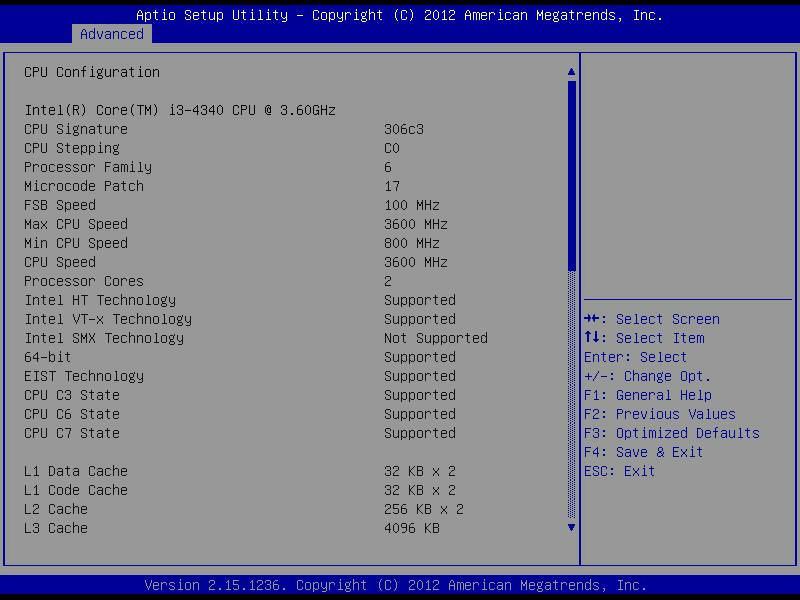Click the 'Aptio Setup Utility' title text
The image size is (800, 600).
click(x=212, y=15)
